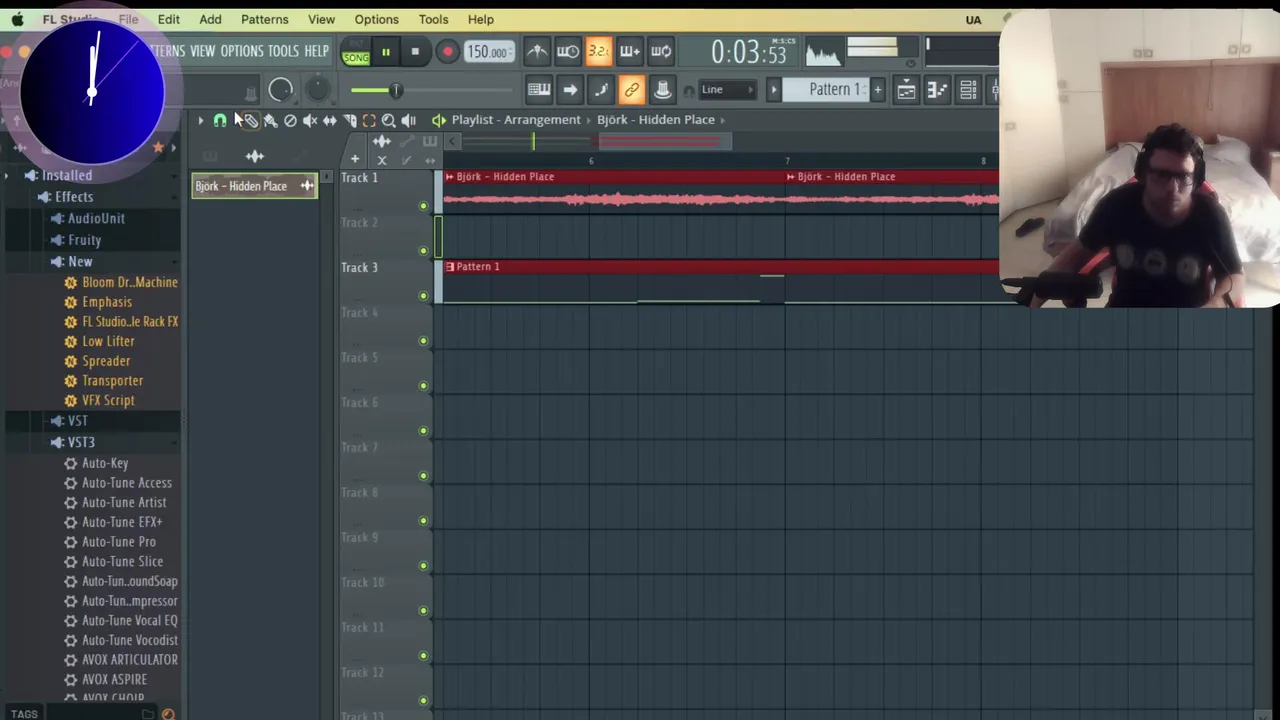Mute Track 3 with its green LED
The height and width of the screenshot is (720, 1280).
point(423,296)
